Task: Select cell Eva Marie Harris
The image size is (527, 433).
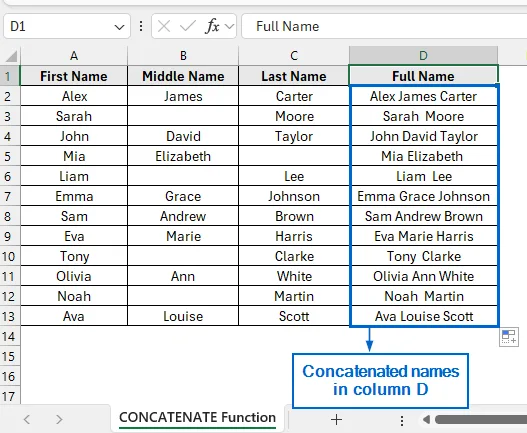Action: pos(423,236)
